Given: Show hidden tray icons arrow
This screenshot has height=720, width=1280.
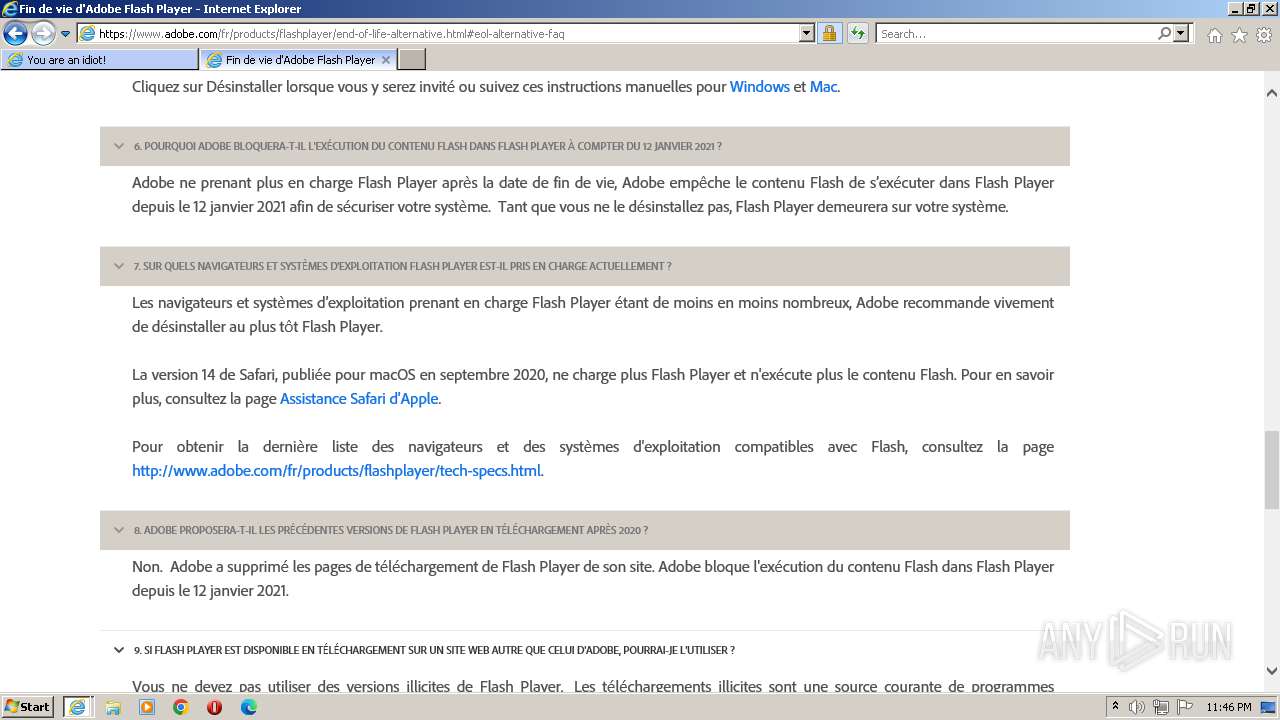Looking at the screenshot, I should [x=1116, y=707].
